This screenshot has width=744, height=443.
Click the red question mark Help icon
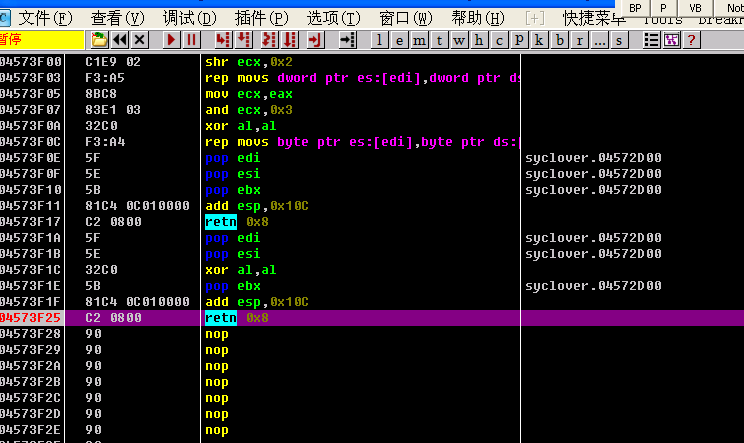691,39
